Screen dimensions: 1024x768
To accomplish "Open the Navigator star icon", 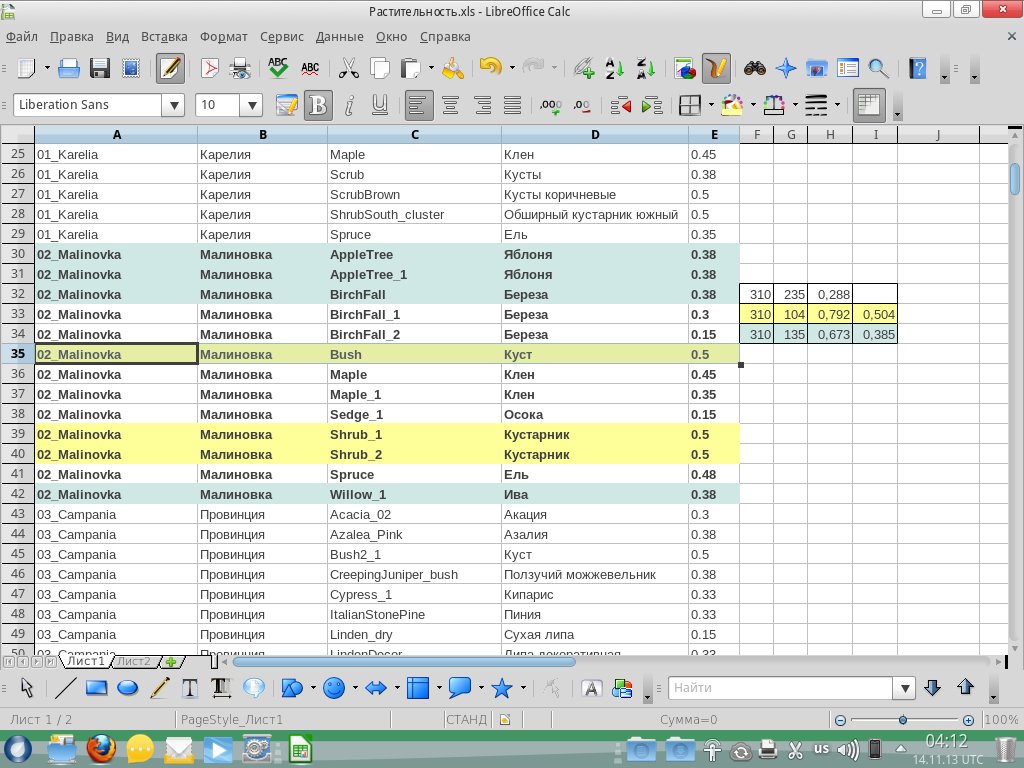I will pyautogui.click(x=787, y=69).
